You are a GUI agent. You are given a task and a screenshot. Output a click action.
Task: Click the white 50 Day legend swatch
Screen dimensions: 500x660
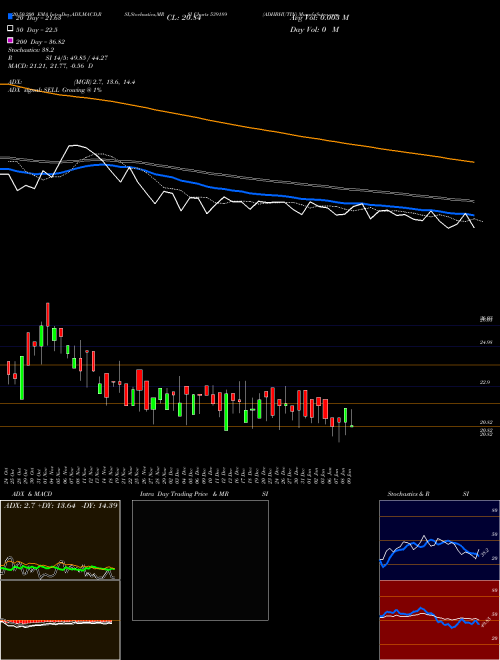click(x=10, y=29)
